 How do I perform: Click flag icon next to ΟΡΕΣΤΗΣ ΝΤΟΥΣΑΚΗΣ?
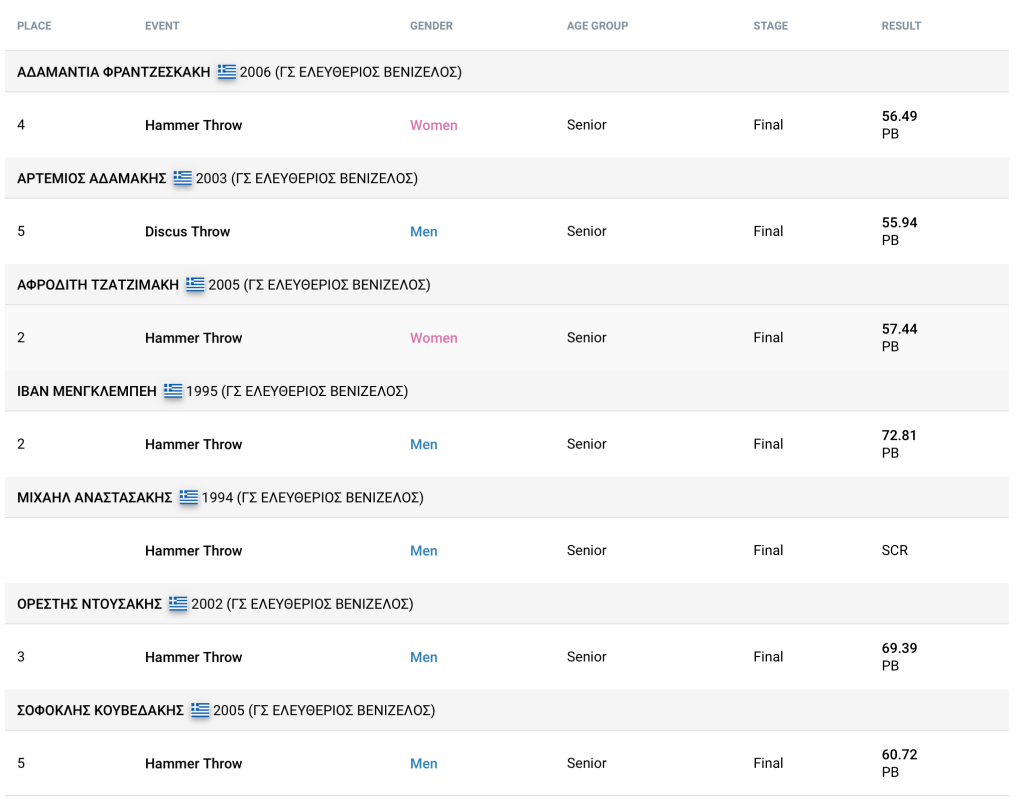(178, 603)
